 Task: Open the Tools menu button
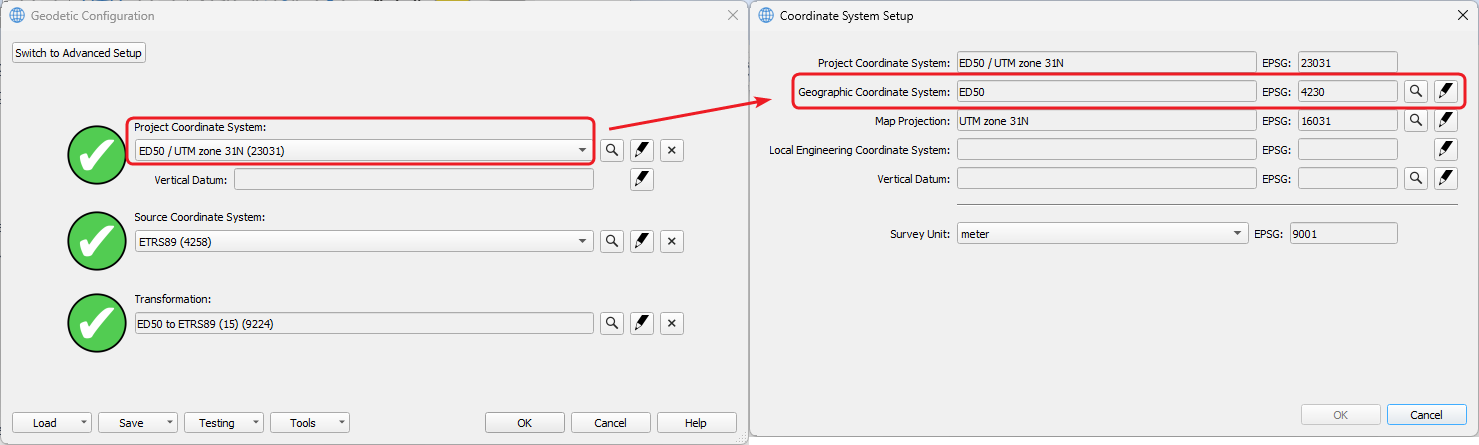(x=310, y=423)
